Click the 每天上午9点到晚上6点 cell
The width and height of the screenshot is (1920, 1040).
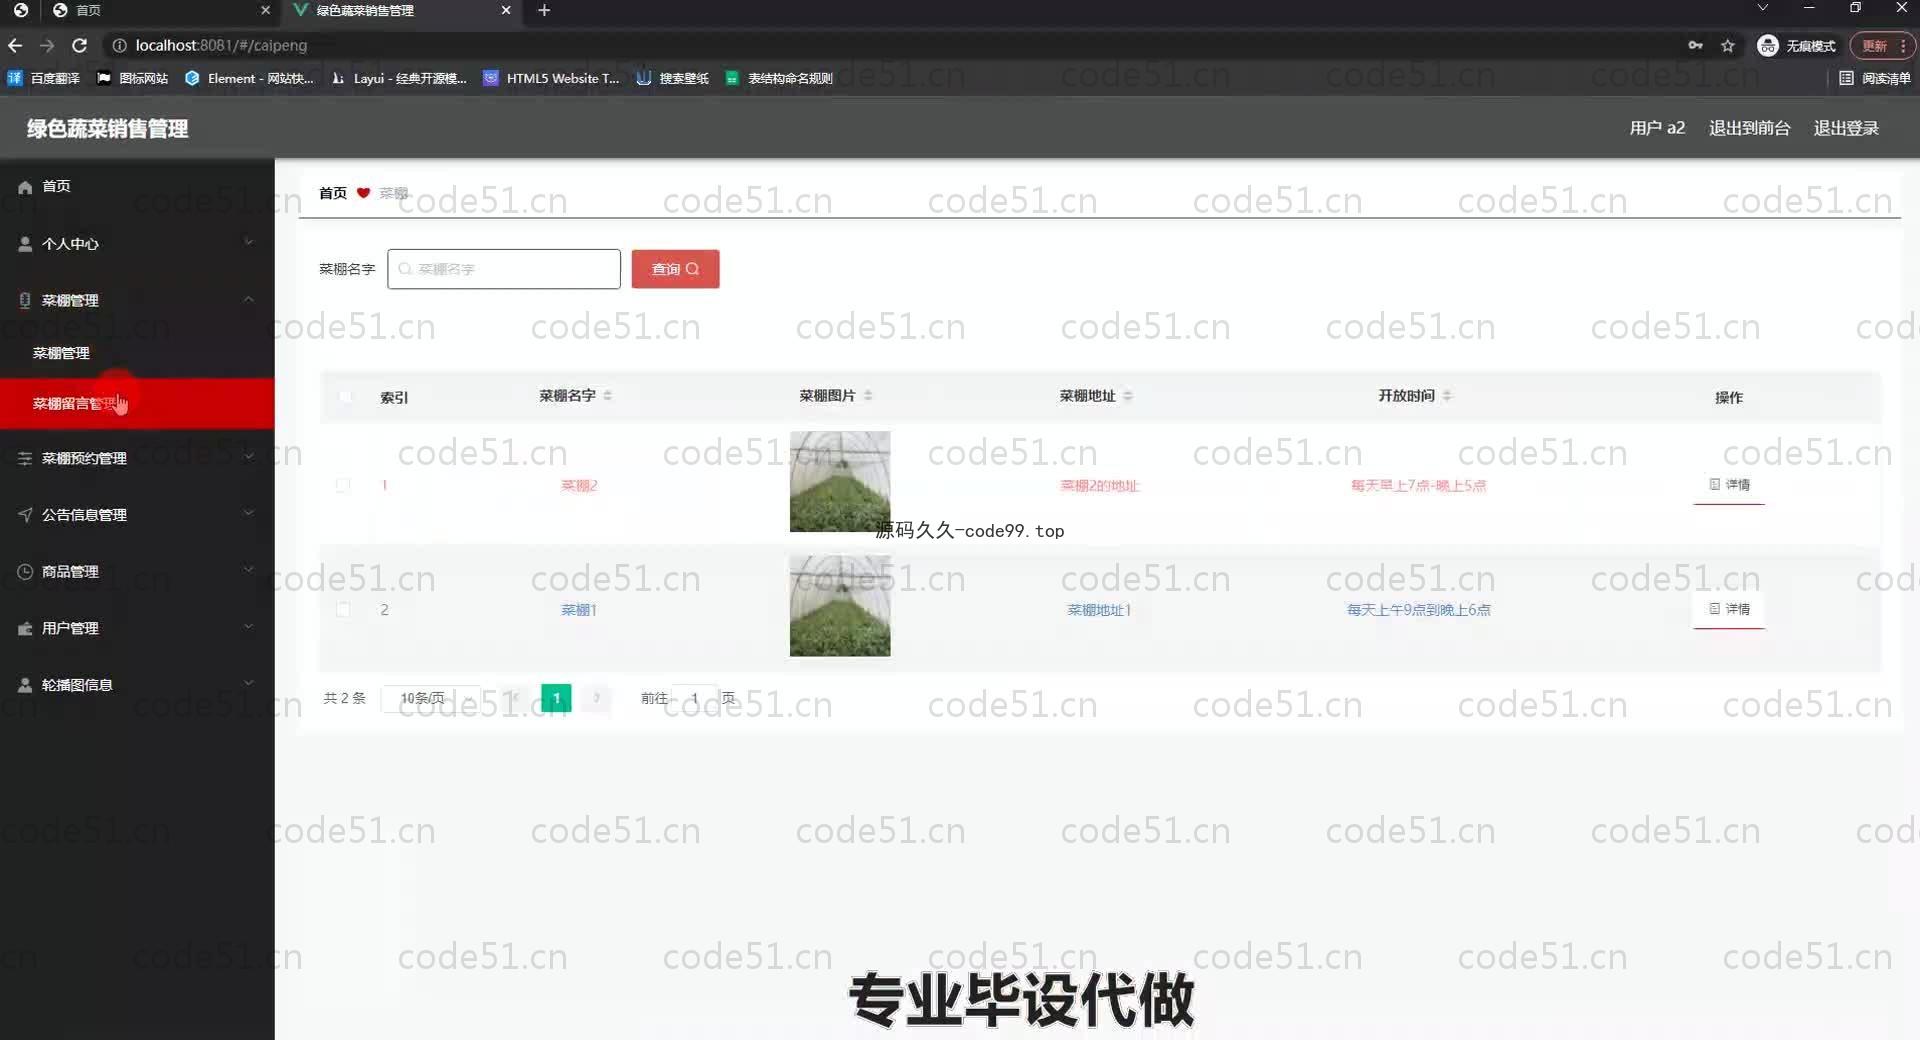pyautogui.click(x=1418, y=610)
